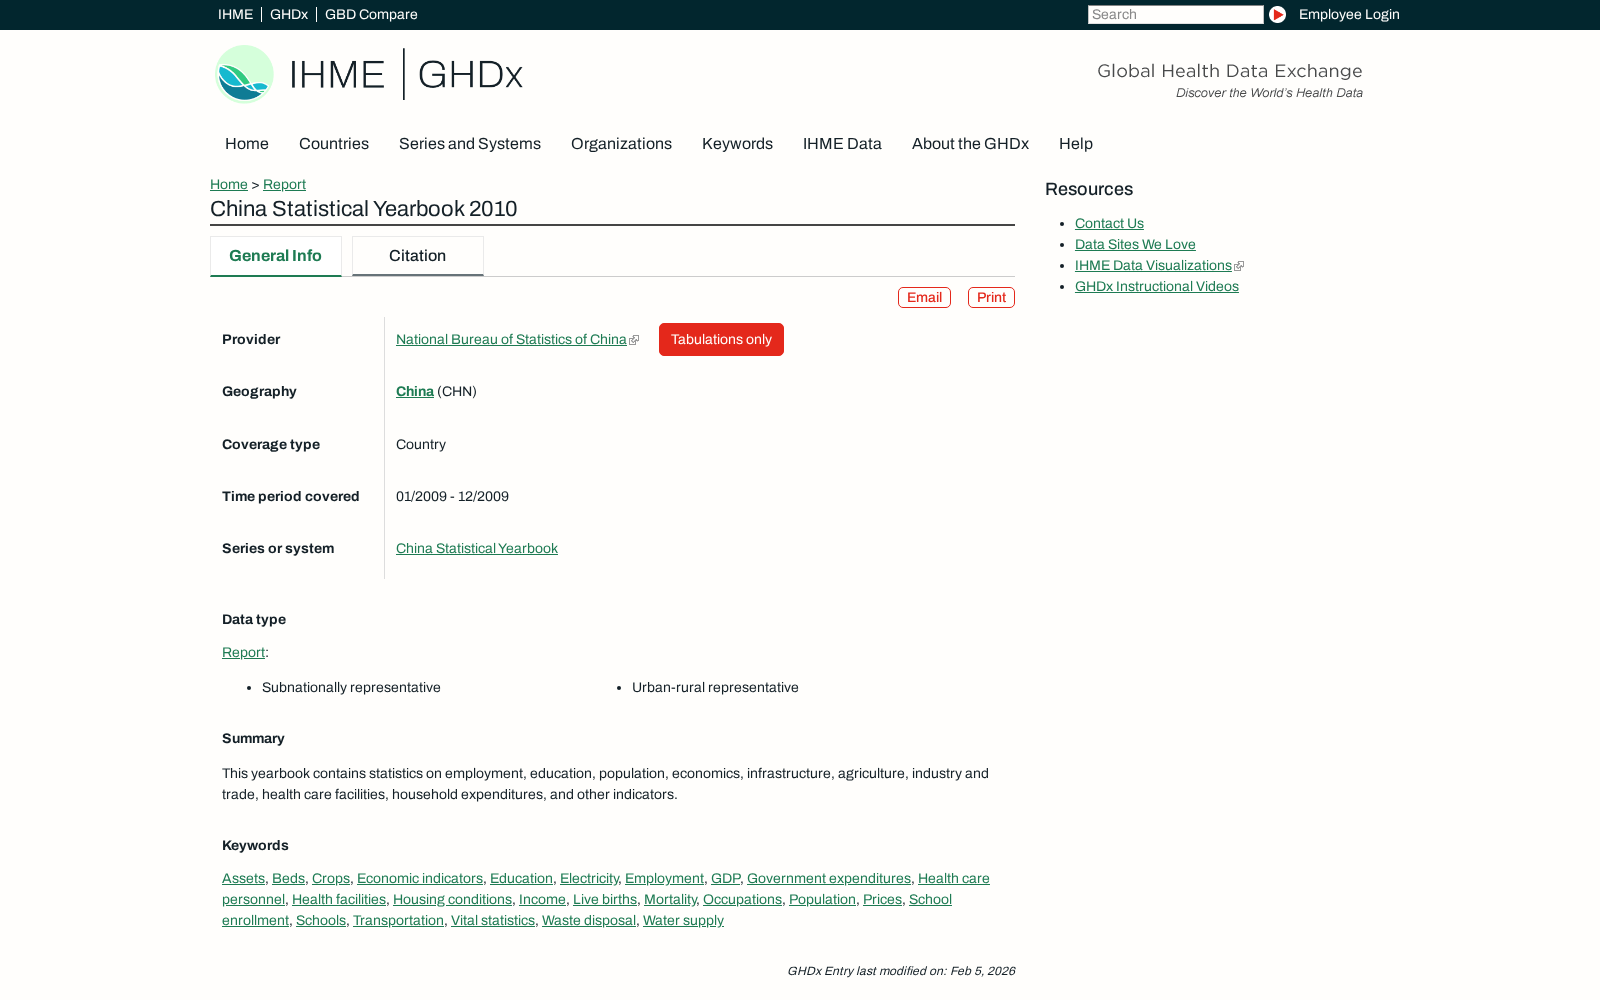Click the Report breadcrumb link

tap(284, 184)
